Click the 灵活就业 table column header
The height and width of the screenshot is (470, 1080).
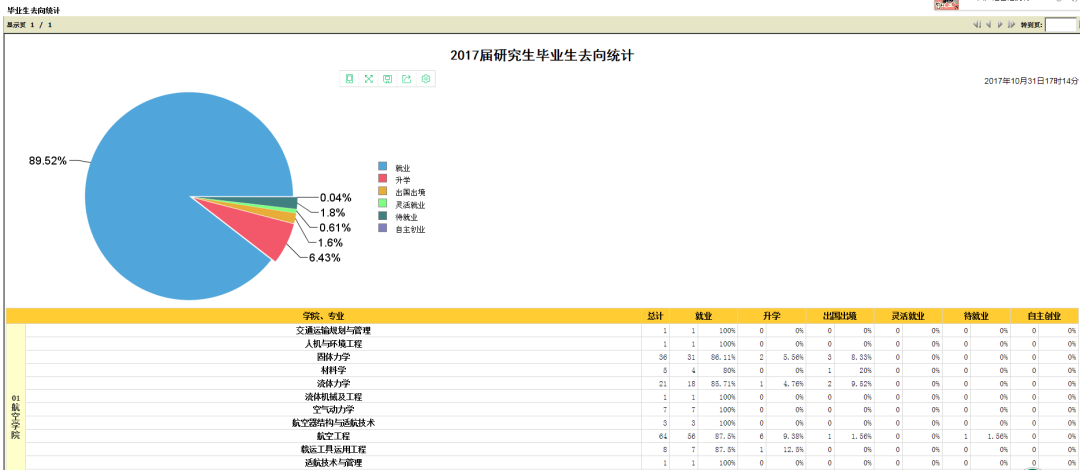(x=908, y=316)
